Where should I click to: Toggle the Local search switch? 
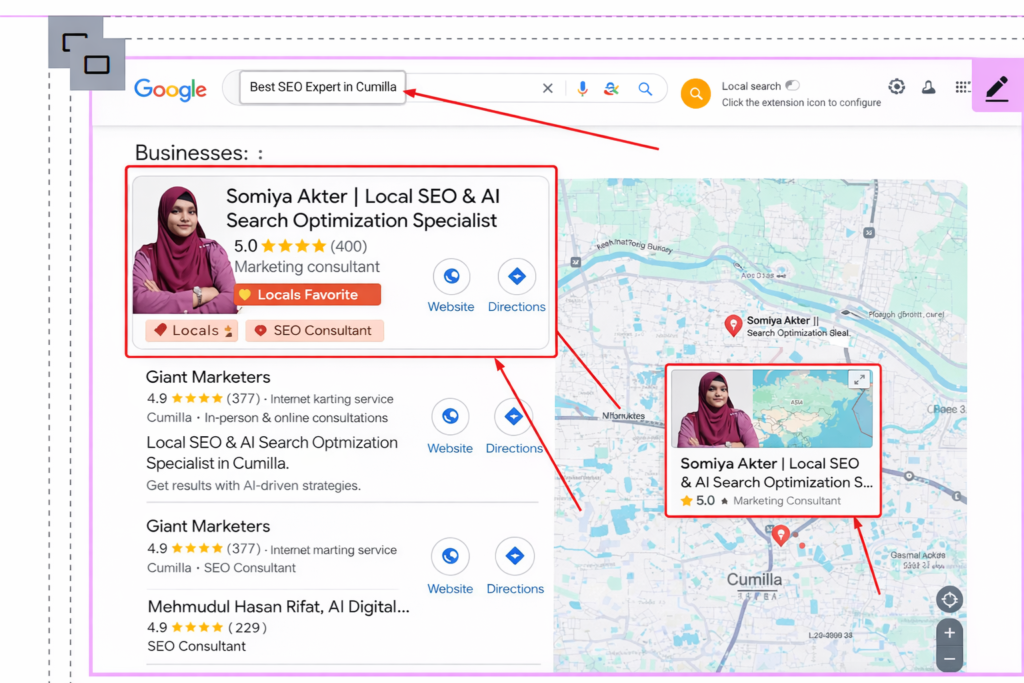793,86
